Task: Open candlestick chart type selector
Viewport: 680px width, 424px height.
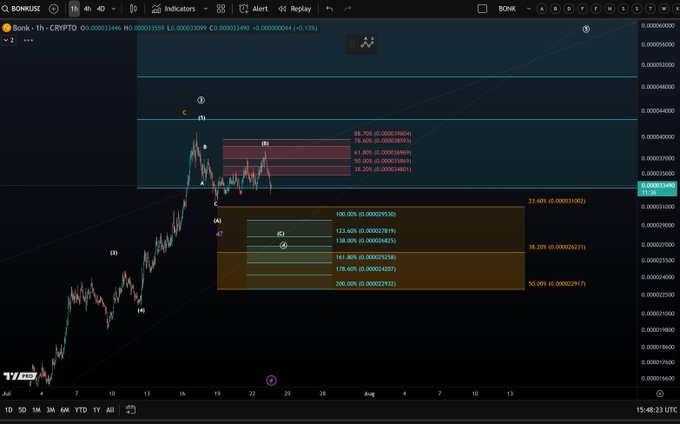Action: click(x=134, y=9)
